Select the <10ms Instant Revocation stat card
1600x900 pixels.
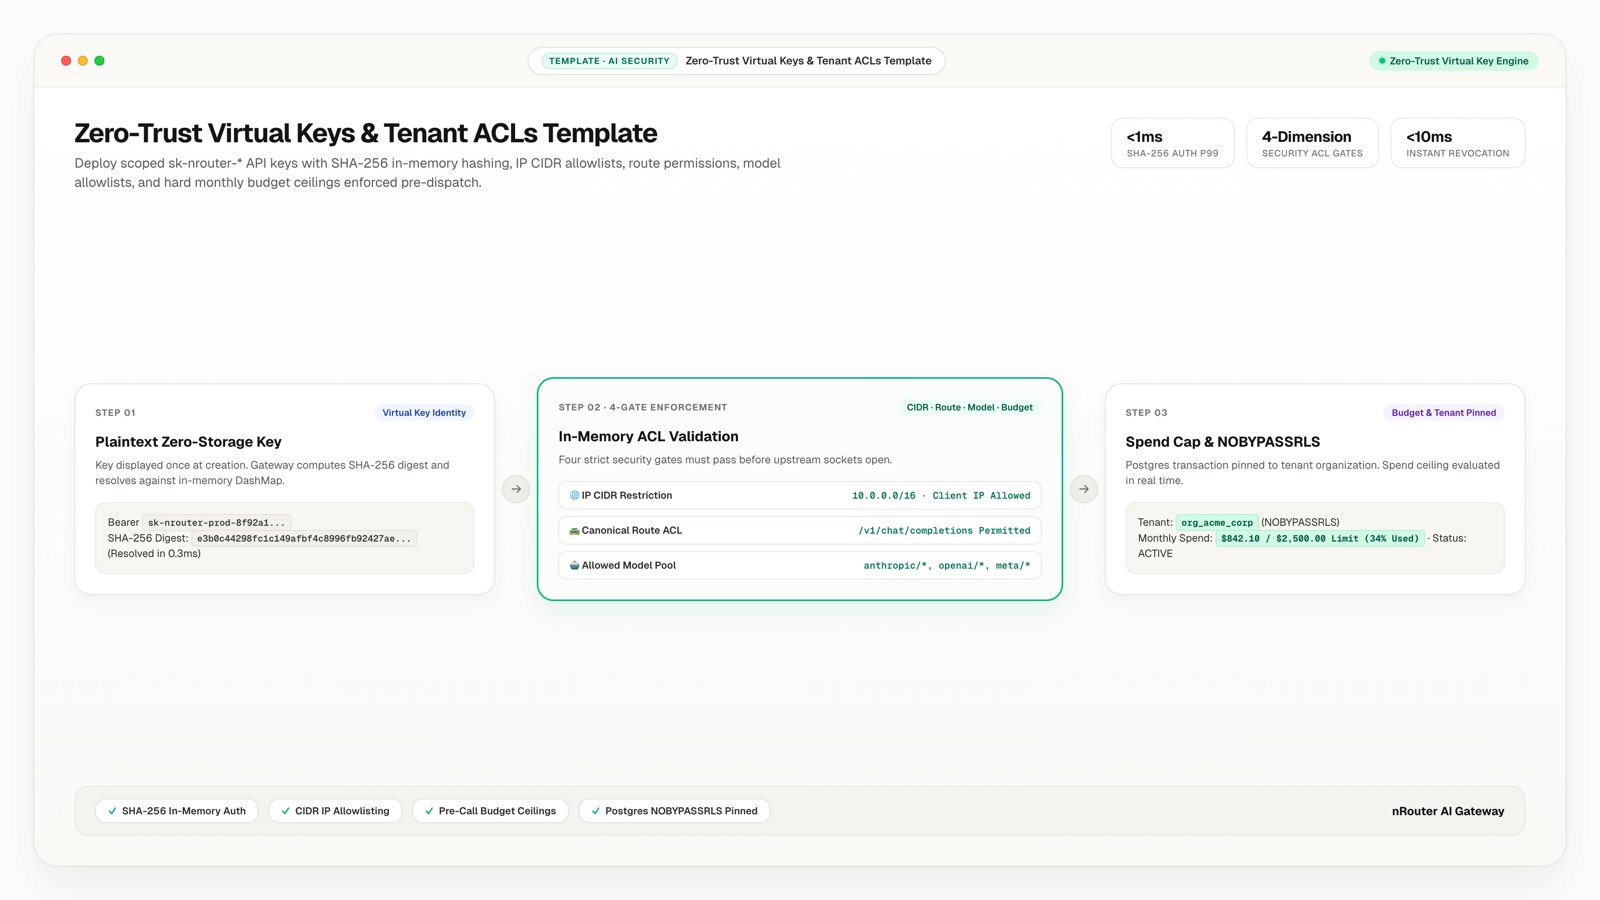tap(1458, 143)
